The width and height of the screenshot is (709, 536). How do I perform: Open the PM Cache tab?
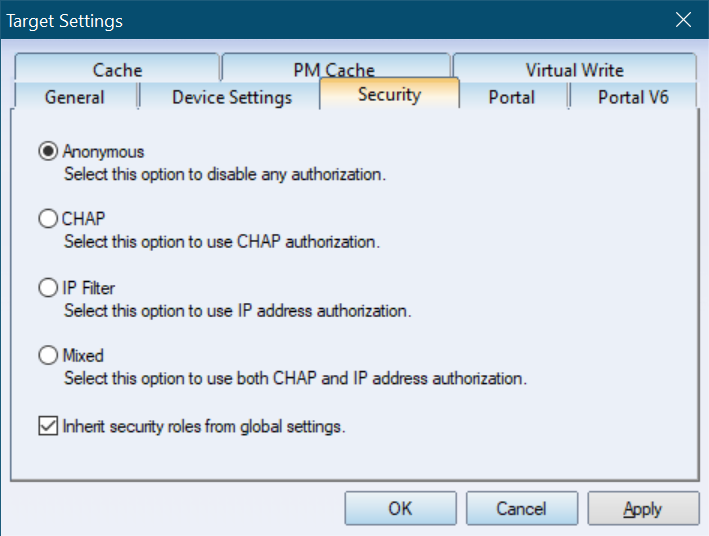coord(335,69)
